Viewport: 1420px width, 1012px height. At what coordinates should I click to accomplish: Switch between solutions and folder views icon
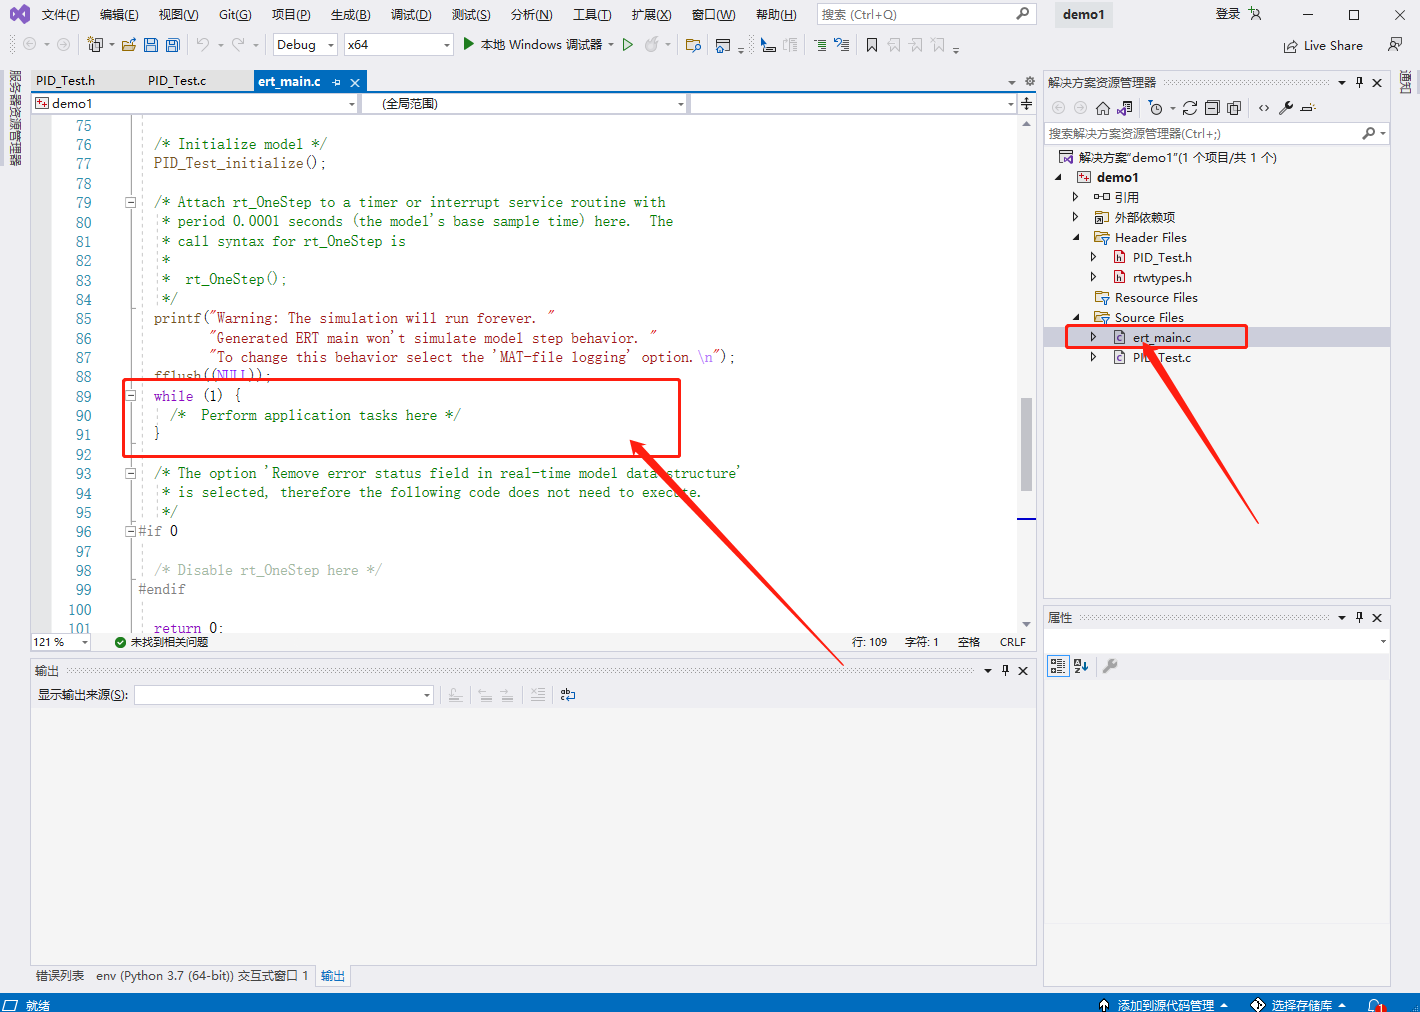pyautogui.click(x=1125, y=108)
